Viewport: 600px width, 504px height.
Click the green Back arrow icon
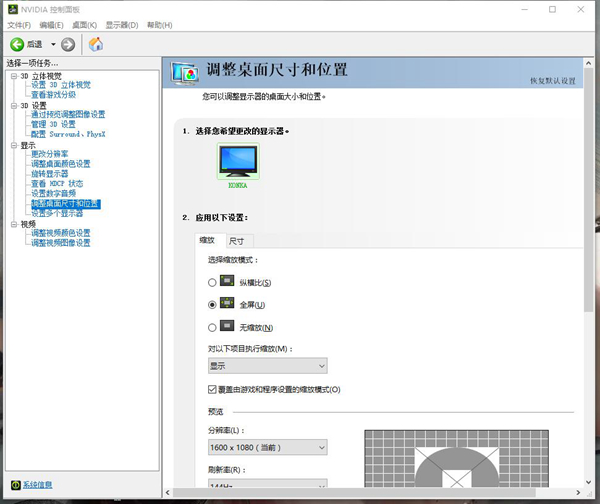point(17,44)
